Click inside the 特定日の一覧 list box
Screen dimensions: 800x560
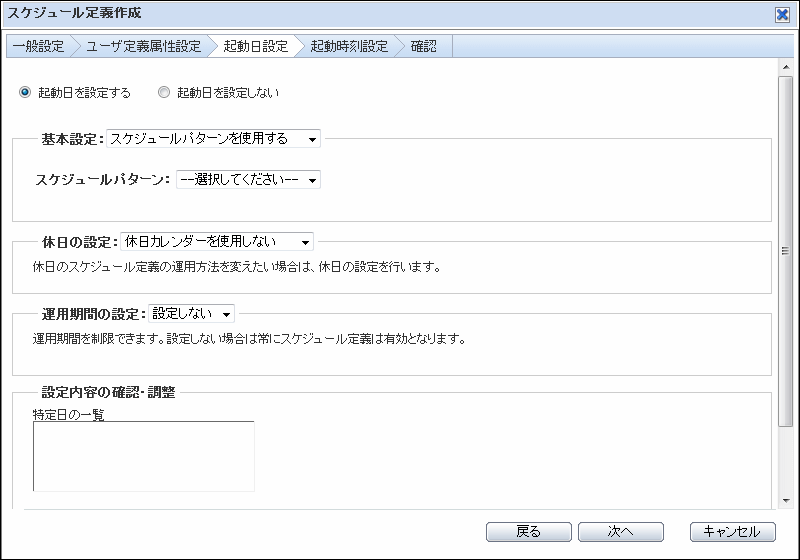point(143,456)
